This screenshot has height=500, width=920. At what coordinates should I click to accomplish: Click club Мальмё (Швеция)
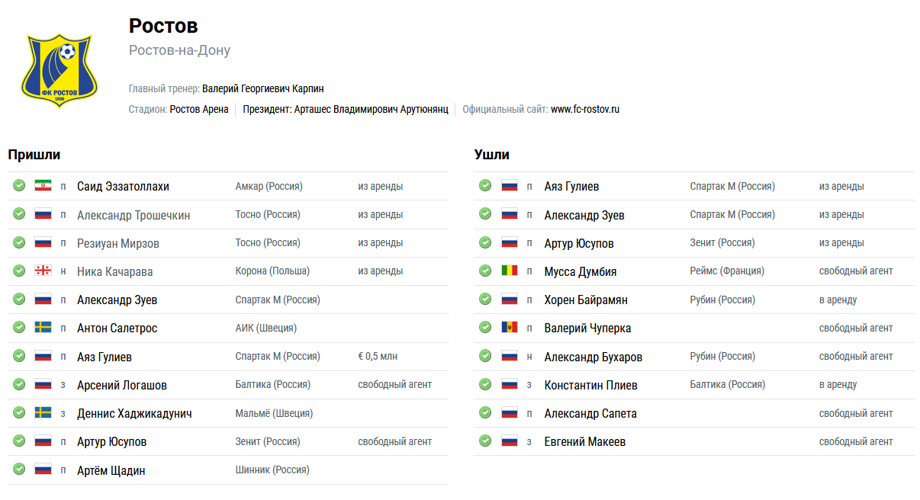pos(274,413)
